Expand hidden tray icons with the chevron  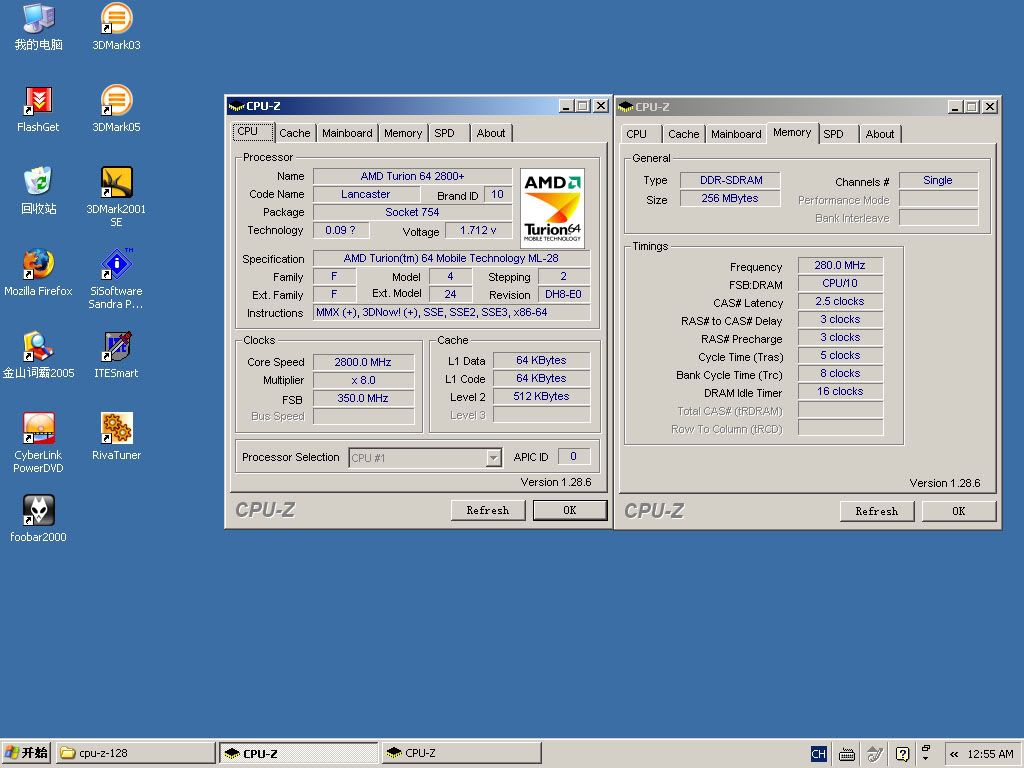click(954, 754)
